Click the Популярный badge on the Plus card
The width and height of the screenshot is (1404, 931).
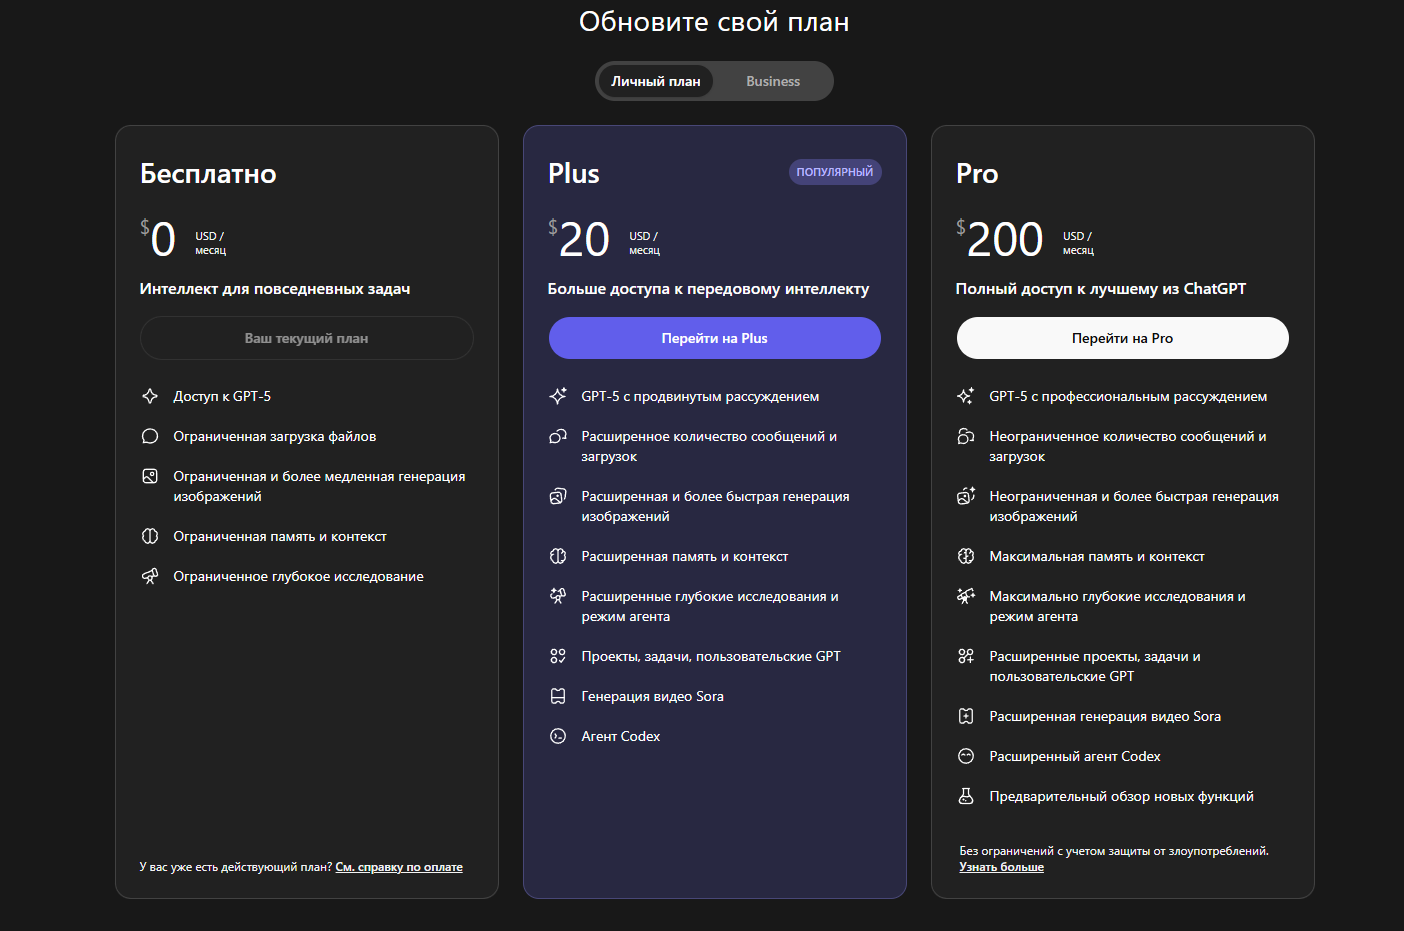pyautogui.click(x=834, y=172)
